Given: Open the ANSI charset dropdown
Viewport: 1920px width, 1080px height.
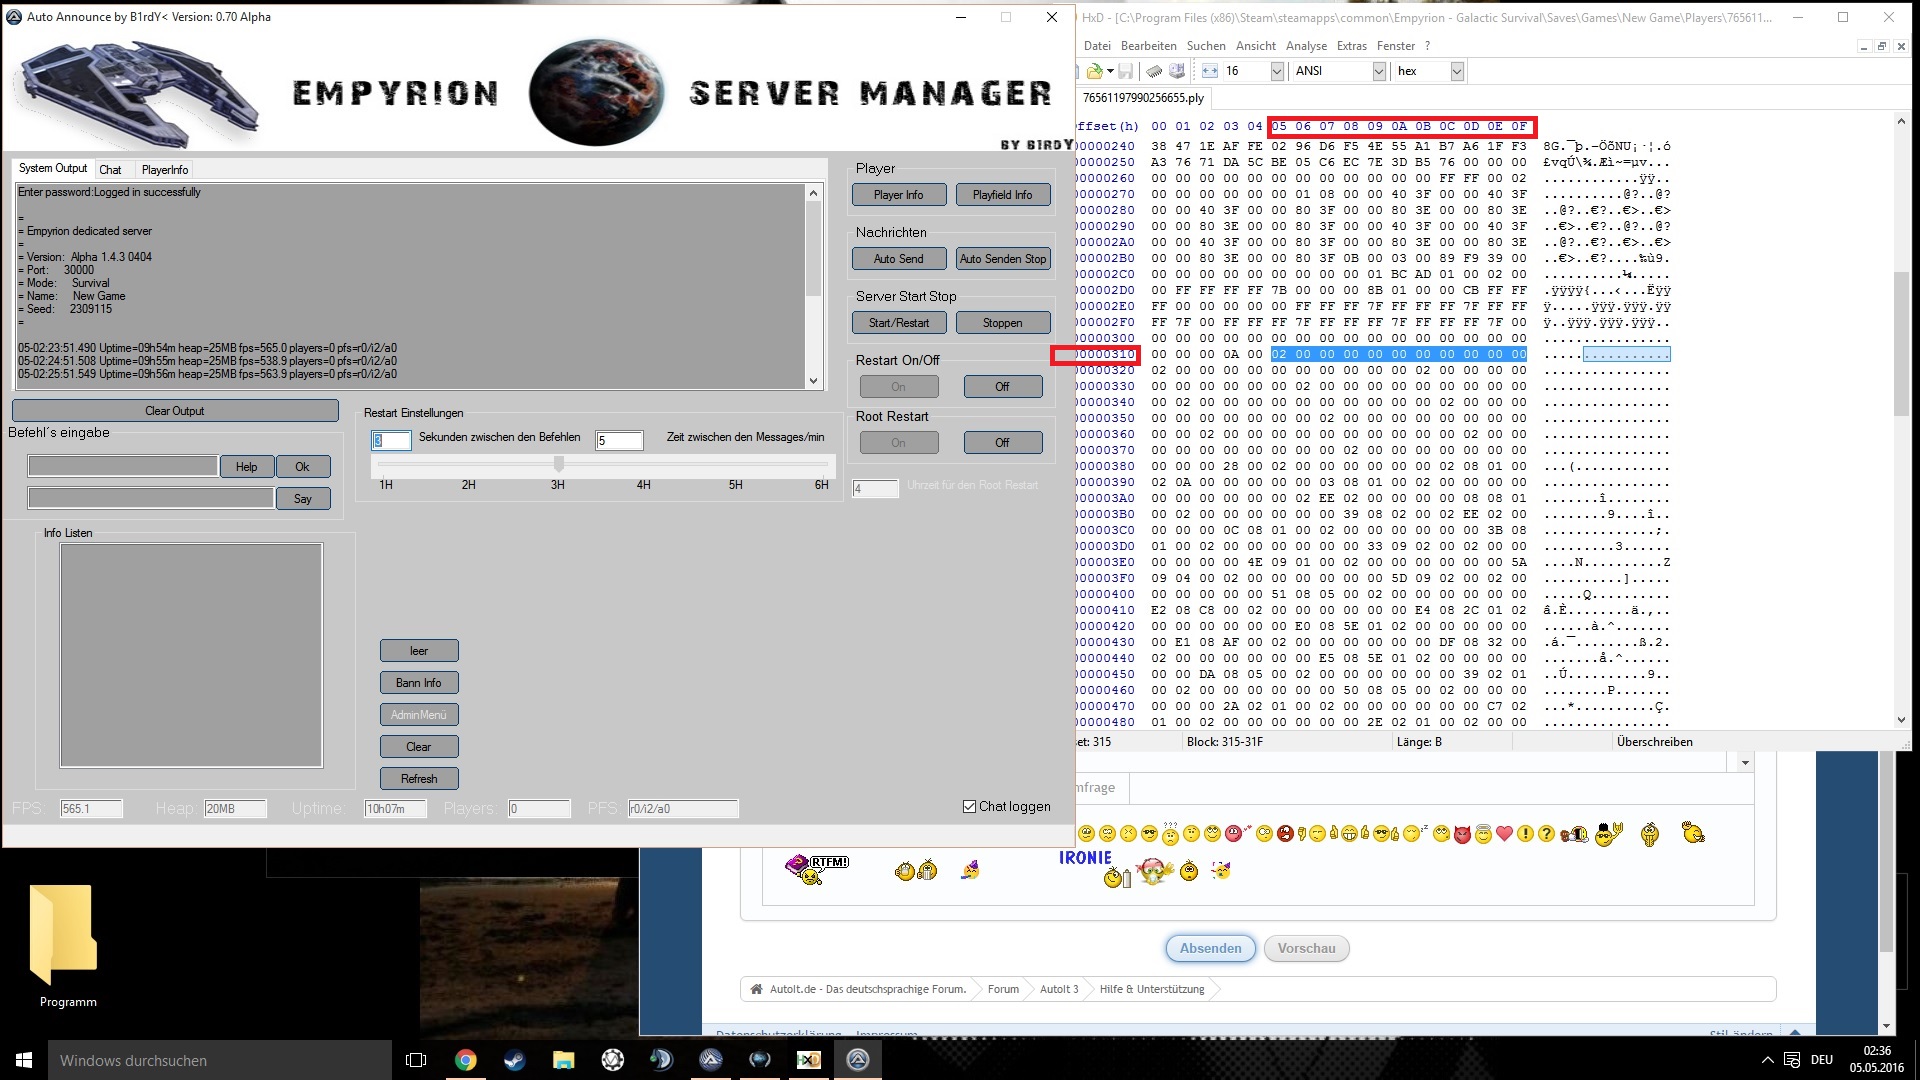Looking at the screenshot, I should [x=1379, y=71].
